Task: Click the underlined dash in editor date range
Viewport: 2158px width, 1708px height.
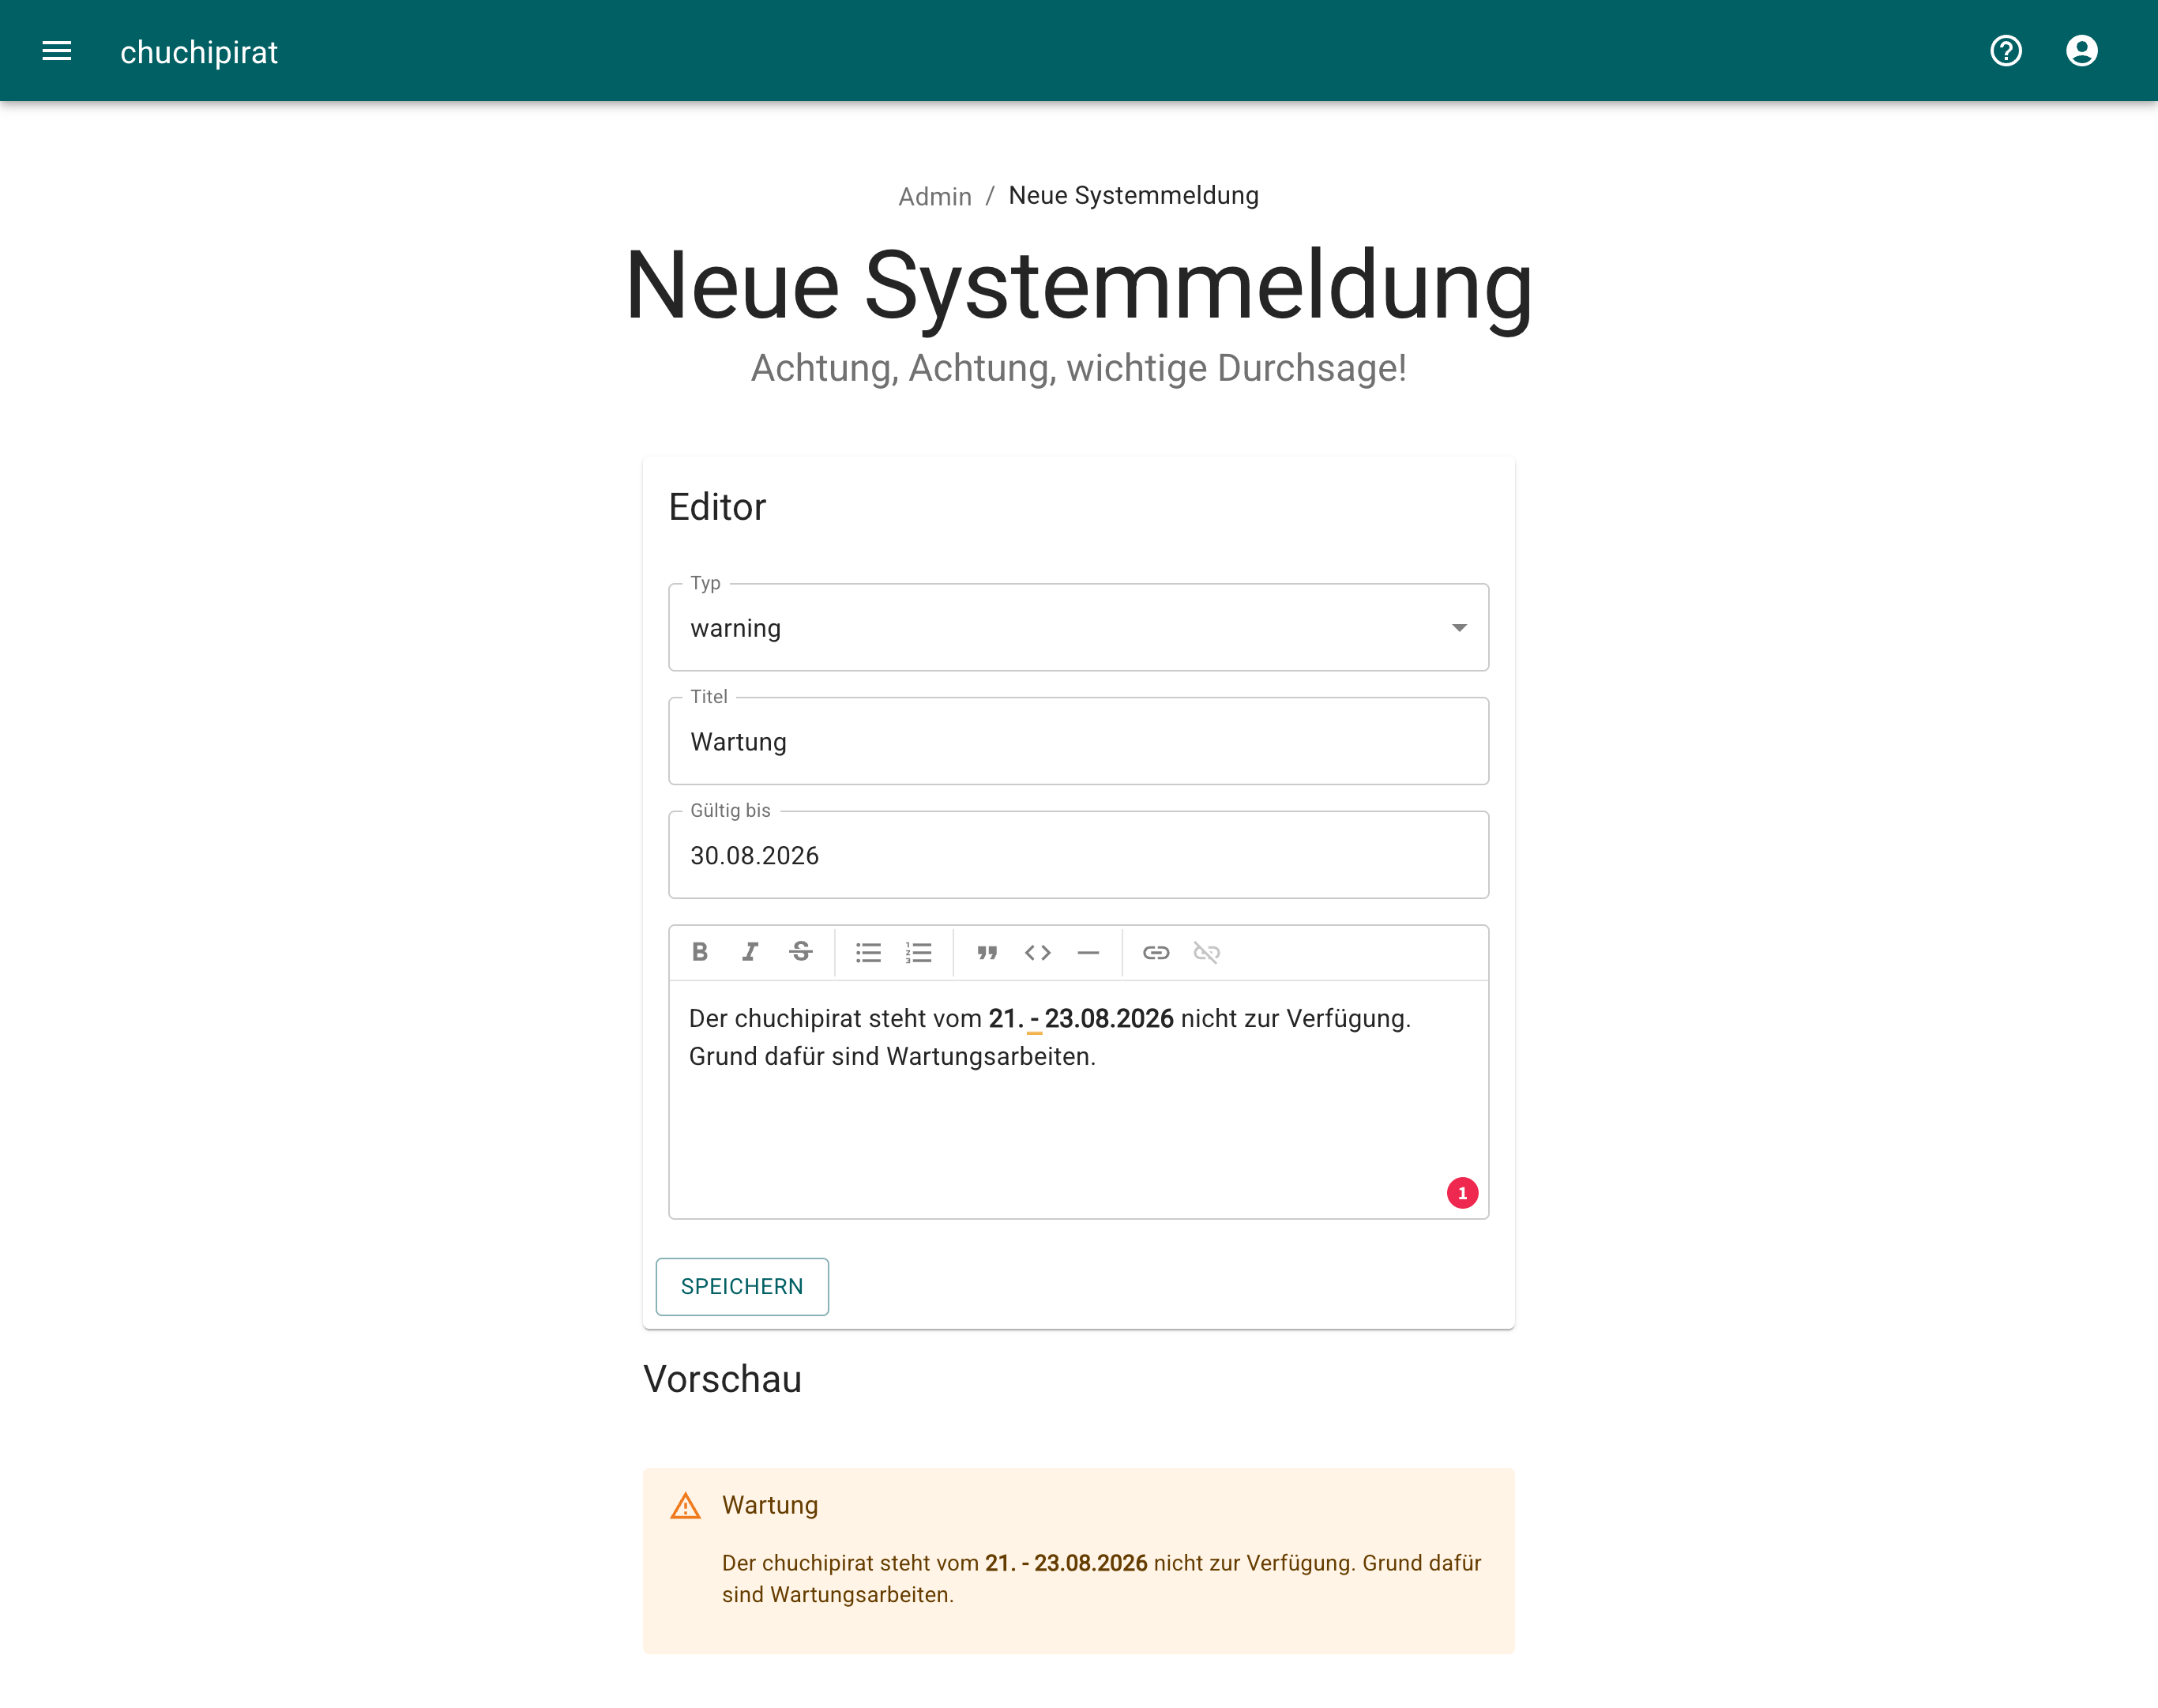Action: tap(1034, 1019)
